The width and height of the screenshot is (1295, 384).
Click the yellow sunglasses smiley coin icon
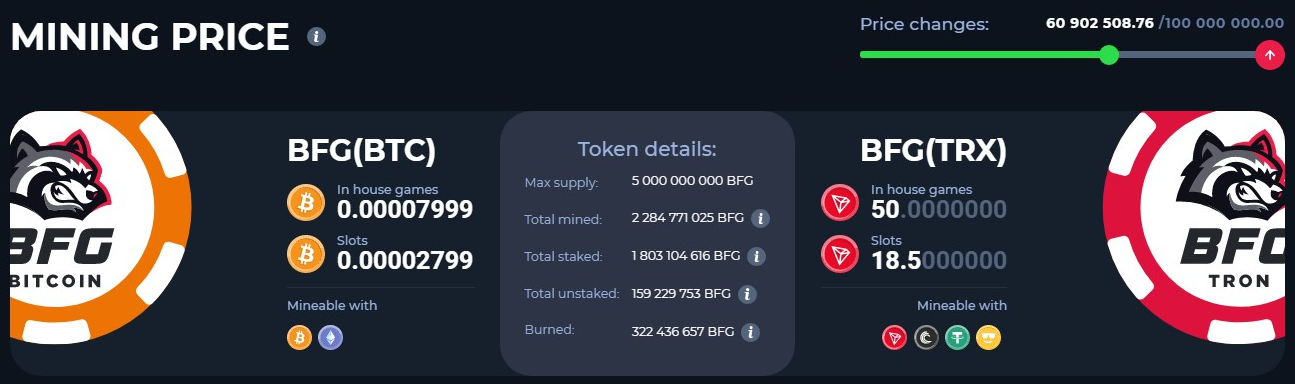pyautogui.click(x=988, y=338)
